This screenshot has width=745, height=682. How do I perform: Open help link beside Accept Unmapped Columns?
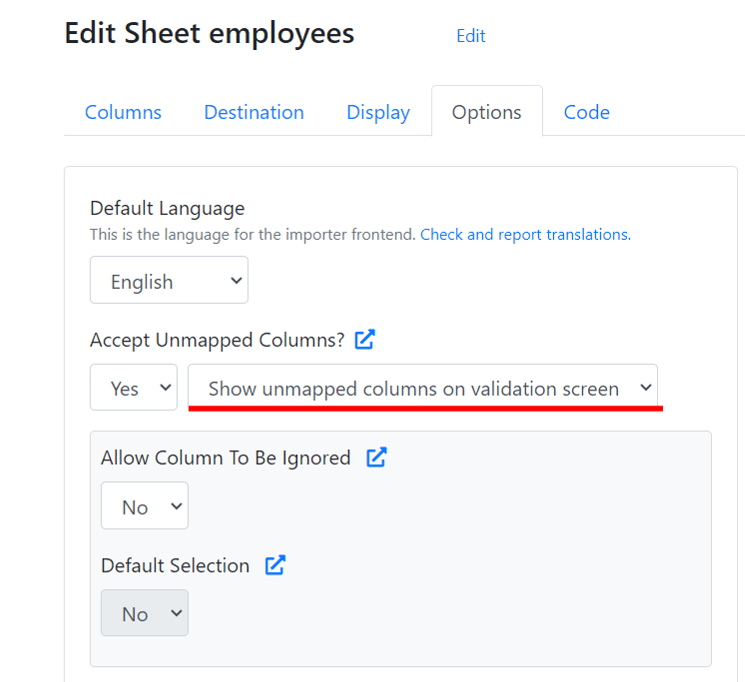365,339
